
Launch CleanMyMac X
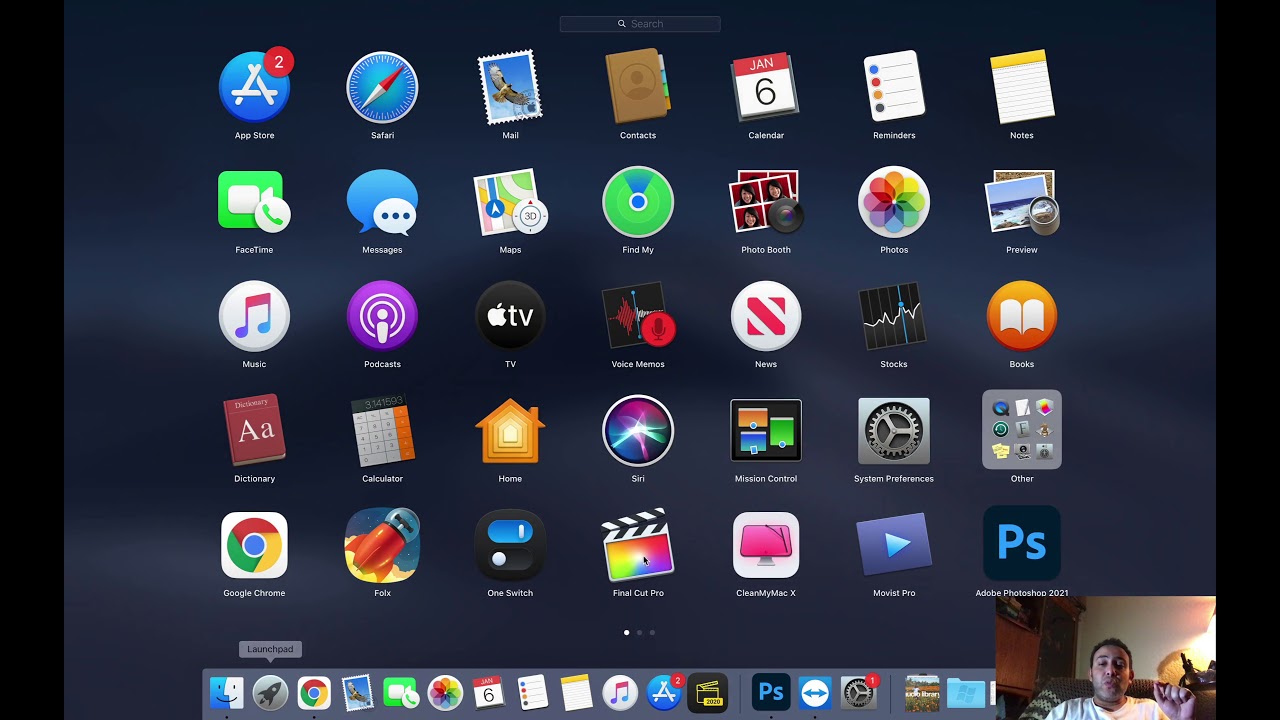click(x=766, y=546)
